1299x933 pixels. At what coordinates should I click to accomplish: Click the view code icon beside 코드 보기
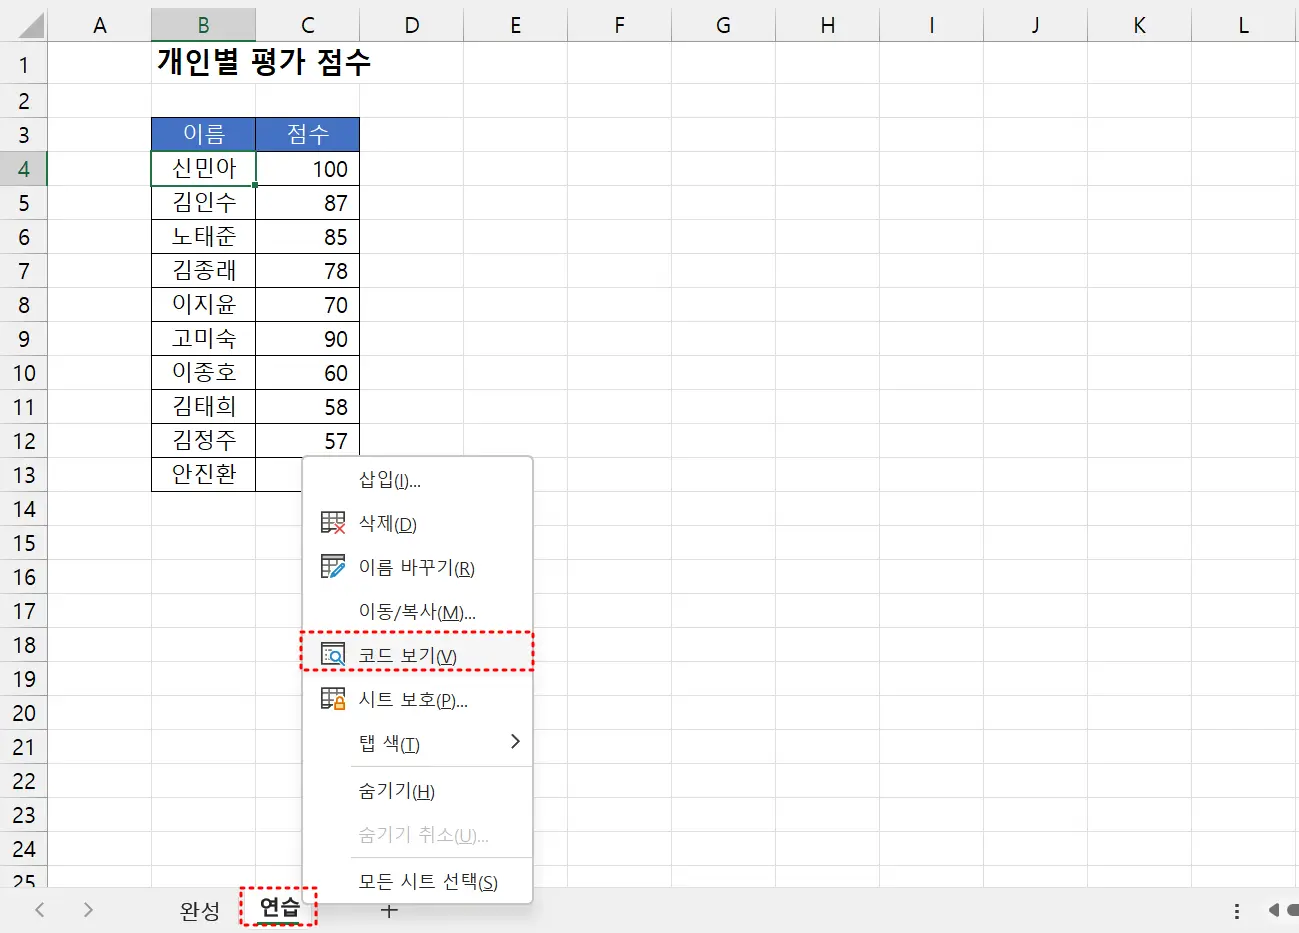point(333,655)
